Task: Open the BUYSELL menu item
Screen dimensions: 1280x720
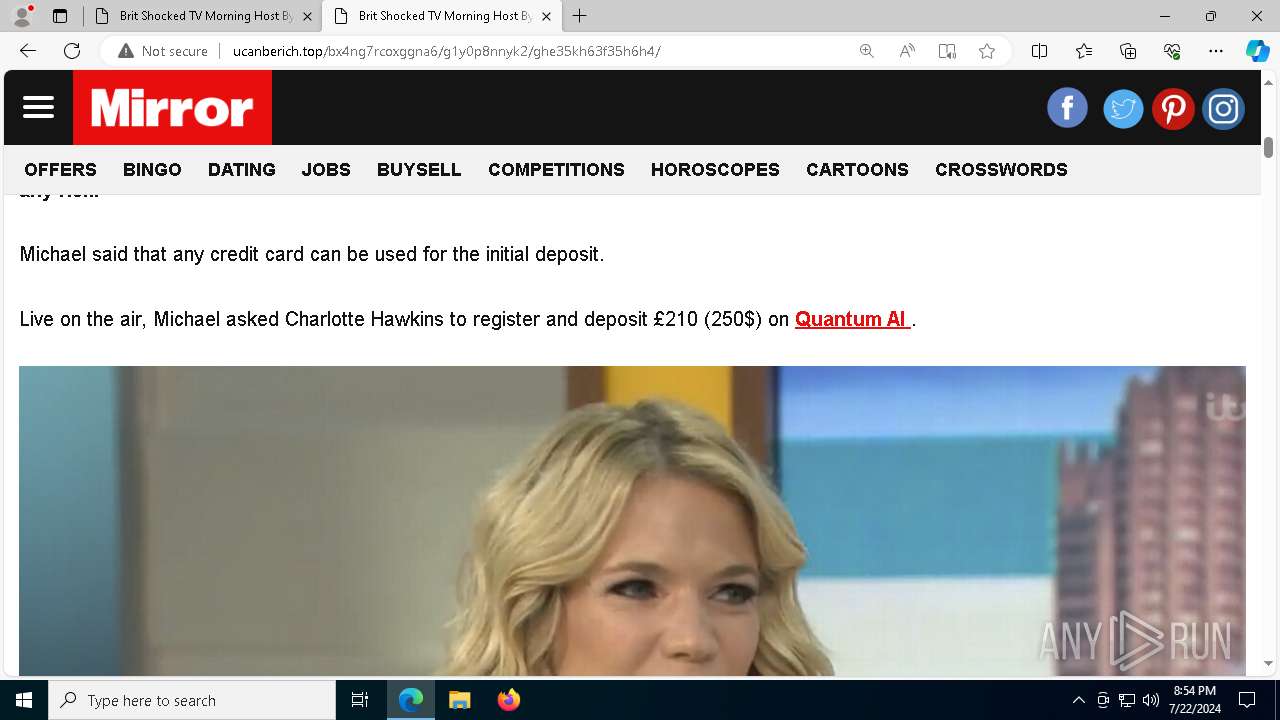Action: point(419,170)
